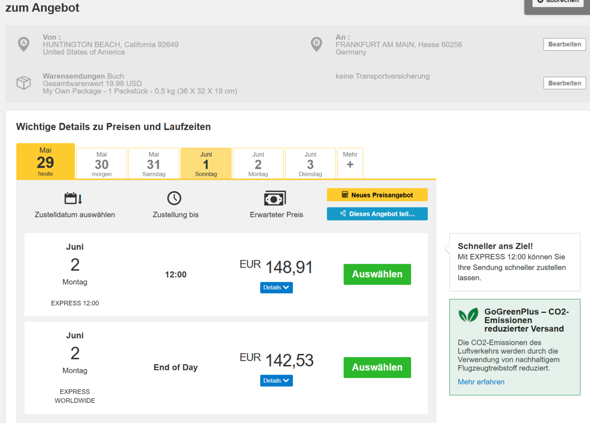Click the money Erwarteter Preis icon
The height and width of the screenshot is (423, 590).
[x=275, y=198]
